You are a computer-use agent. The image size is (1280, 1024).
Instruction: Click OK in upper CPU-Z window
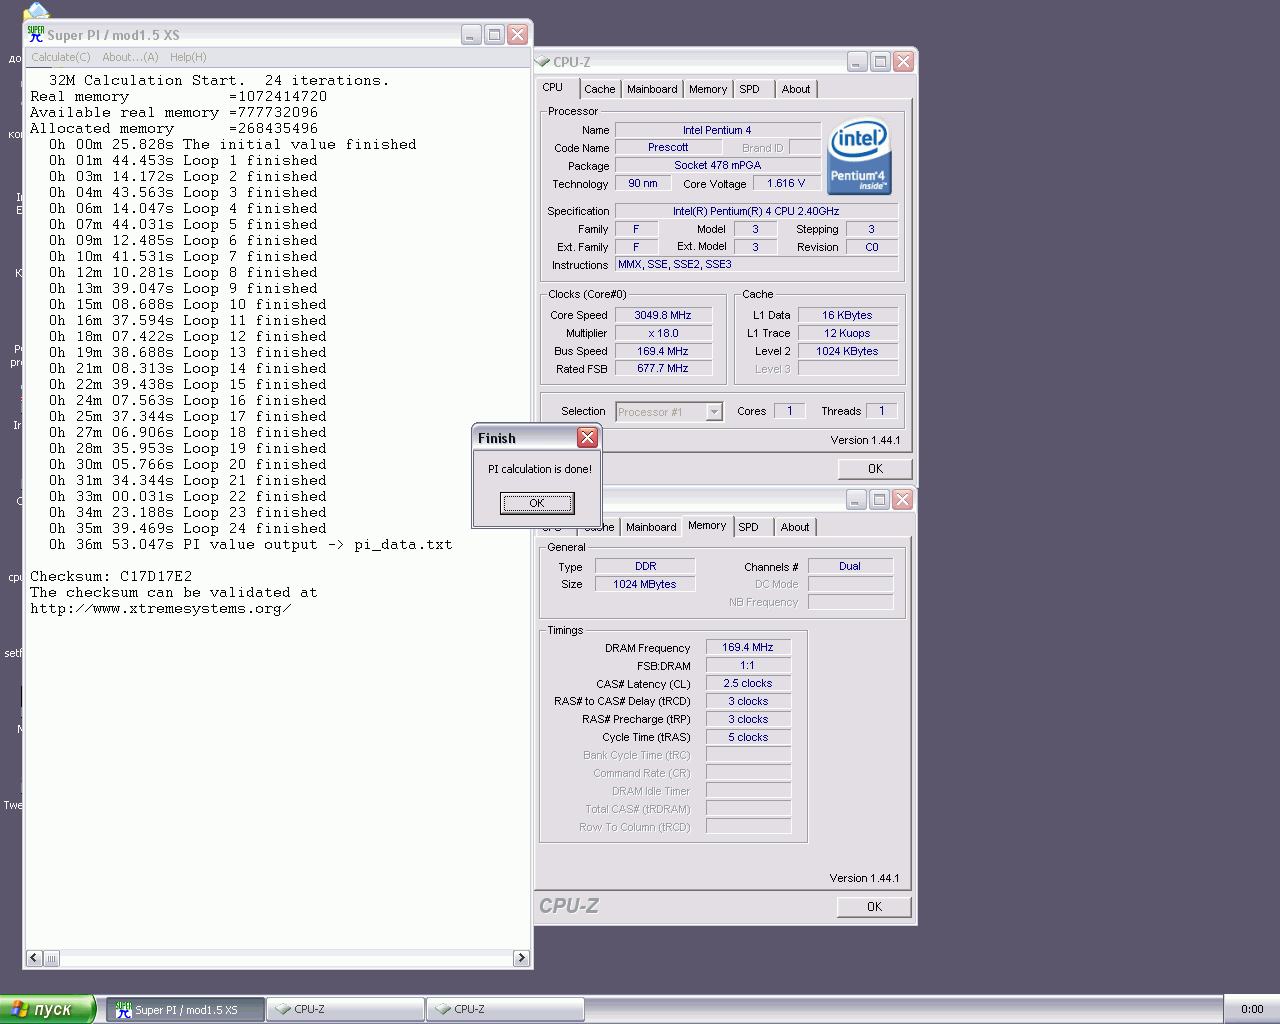(875, 469)
